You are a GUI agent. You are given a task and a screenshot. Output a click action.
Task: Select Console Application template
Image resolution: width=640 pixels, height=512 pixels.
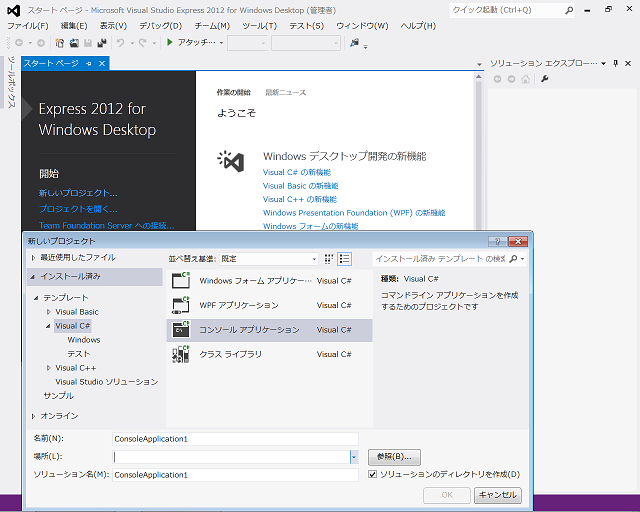(x=269, y=330)
